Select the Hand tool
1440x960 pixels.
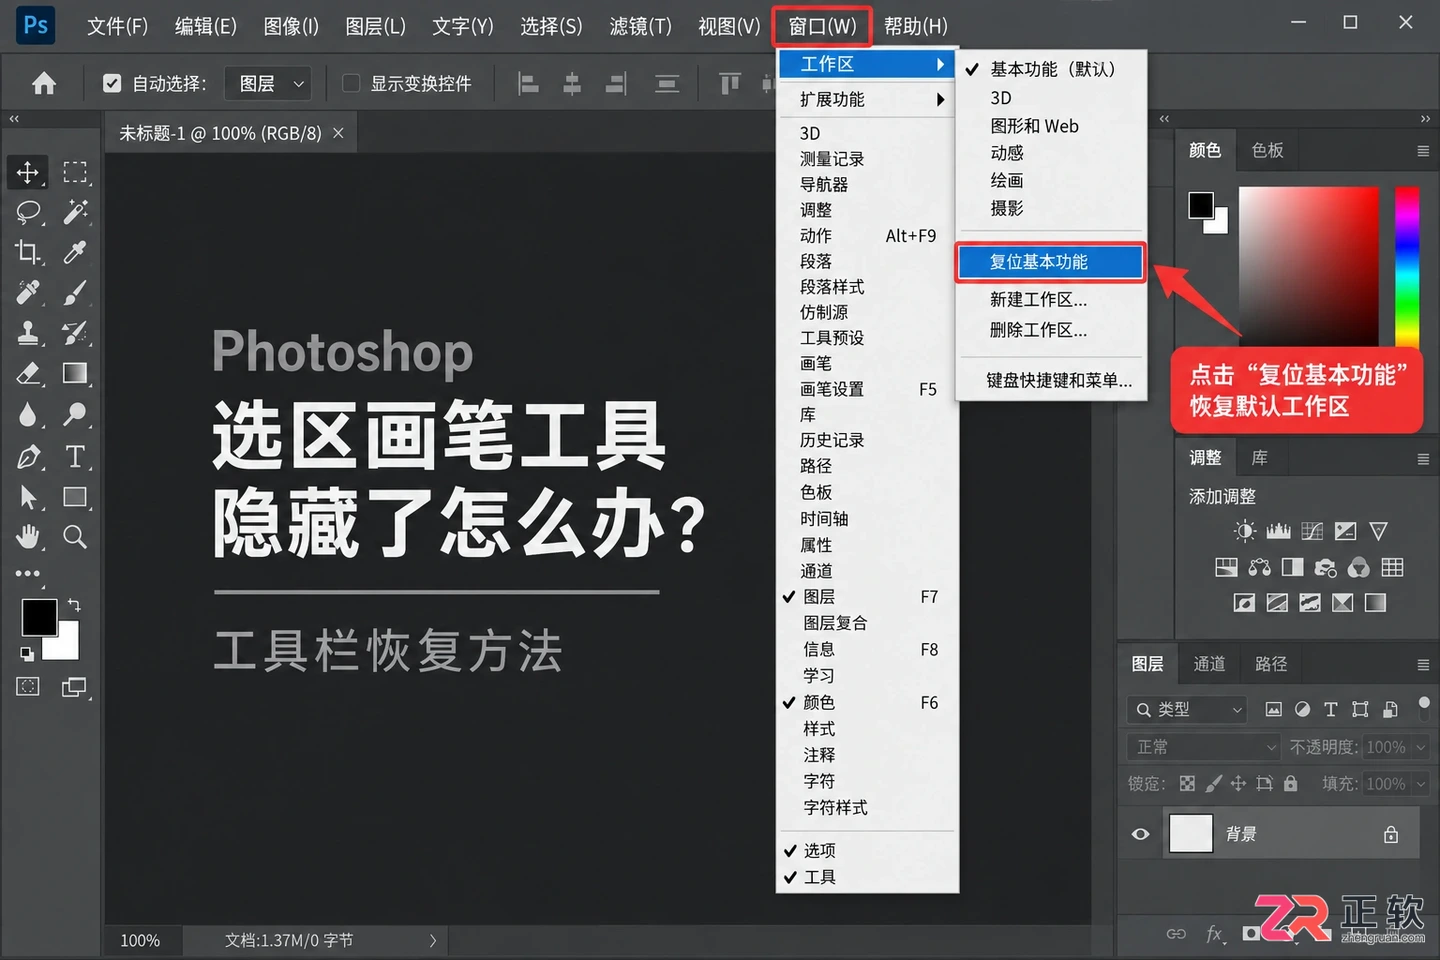(28, 537)
